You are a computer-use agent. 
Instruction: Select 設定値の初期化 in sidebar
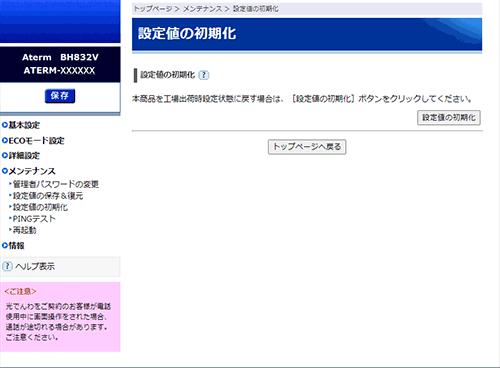[x=40, y=207]
